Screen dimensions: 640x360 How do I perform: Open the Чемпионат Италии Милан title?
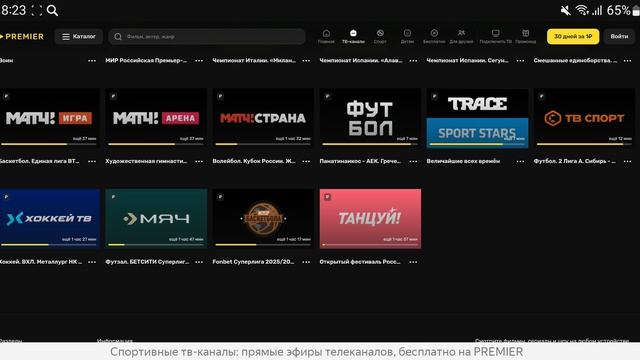(254, 60)
